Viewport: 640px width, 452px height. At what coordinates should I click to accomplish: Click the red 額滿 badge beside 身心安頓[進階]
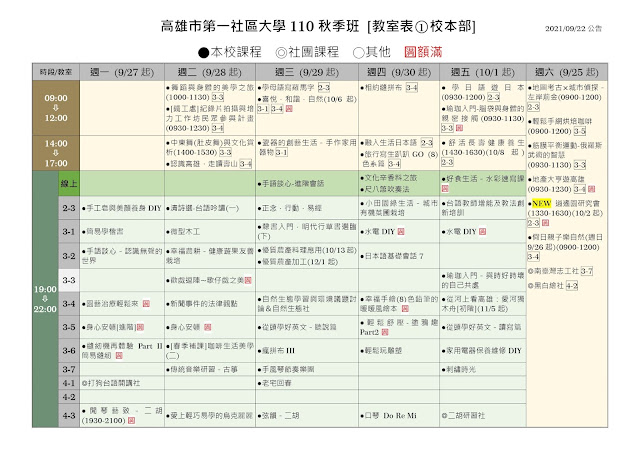point(140,327)
